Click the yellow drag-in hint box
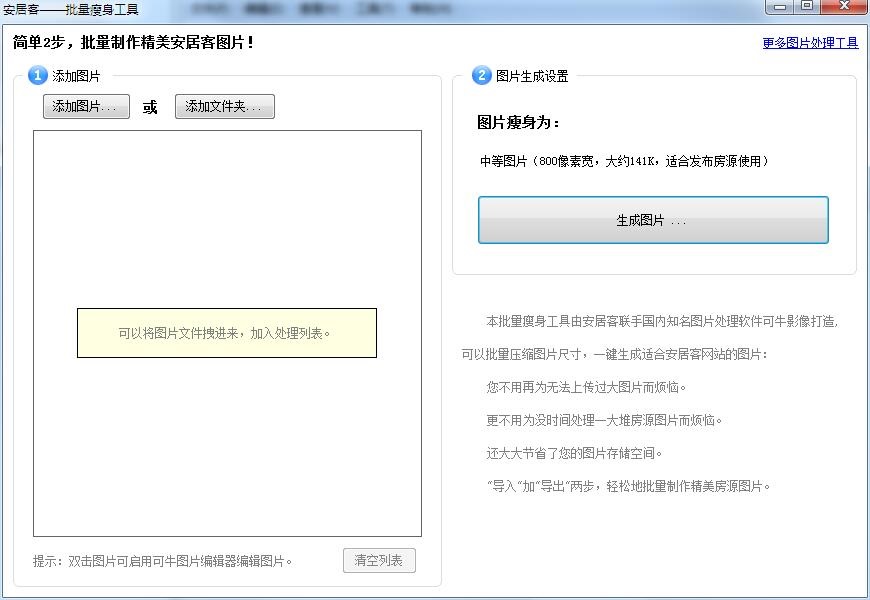This screenshot has width=870, height=600. tap(226, 333)
